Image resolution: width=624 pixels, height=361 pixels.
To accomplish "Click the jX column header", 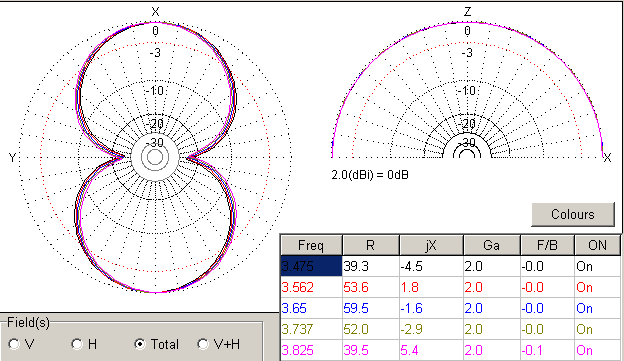I will click(431, 245).
